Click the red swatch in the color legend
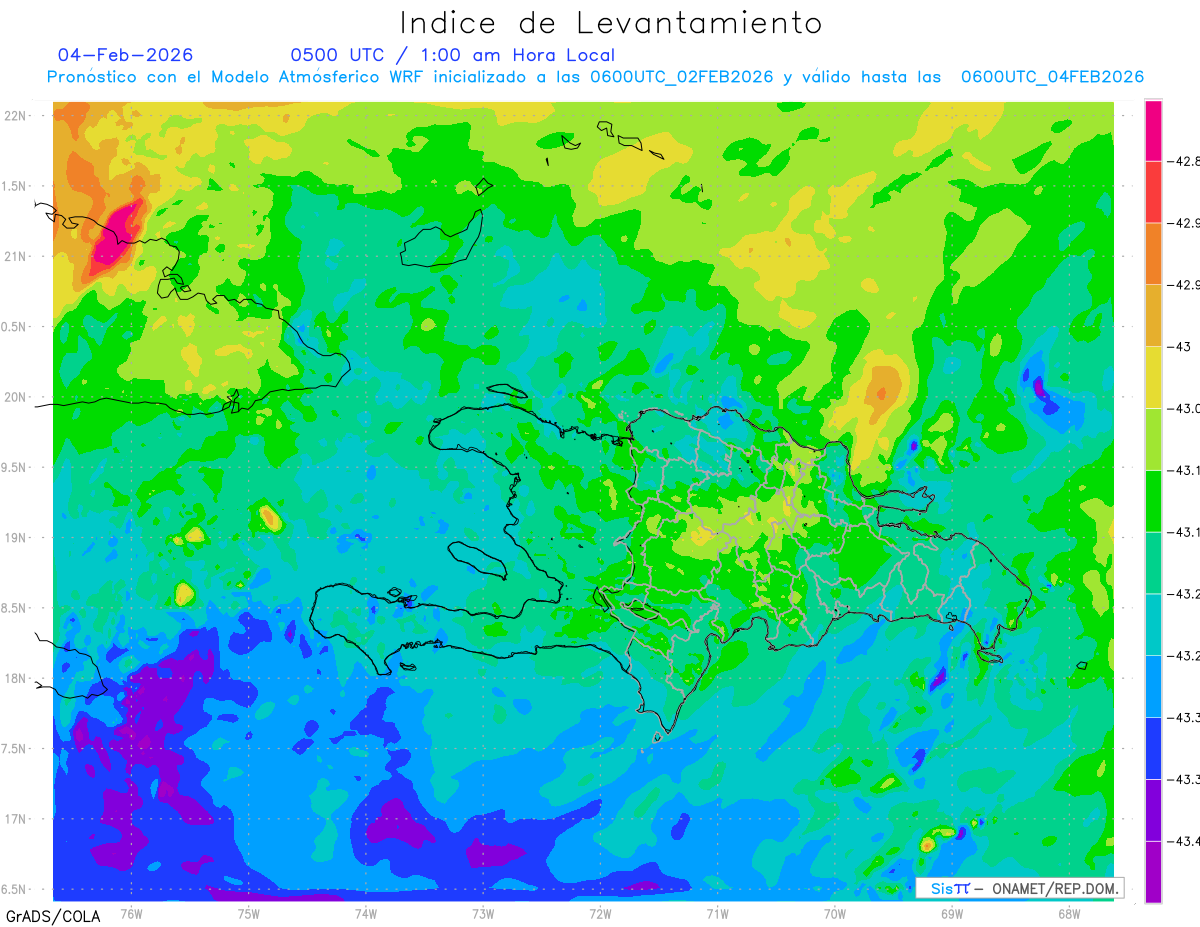This screenshot has height=927, width=1200. (x=1153, y=191)
